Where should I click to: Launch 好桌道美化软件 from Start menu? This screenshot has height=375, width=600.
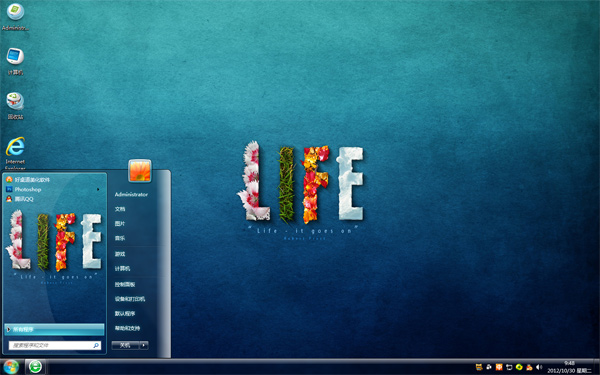coord(28,179)
